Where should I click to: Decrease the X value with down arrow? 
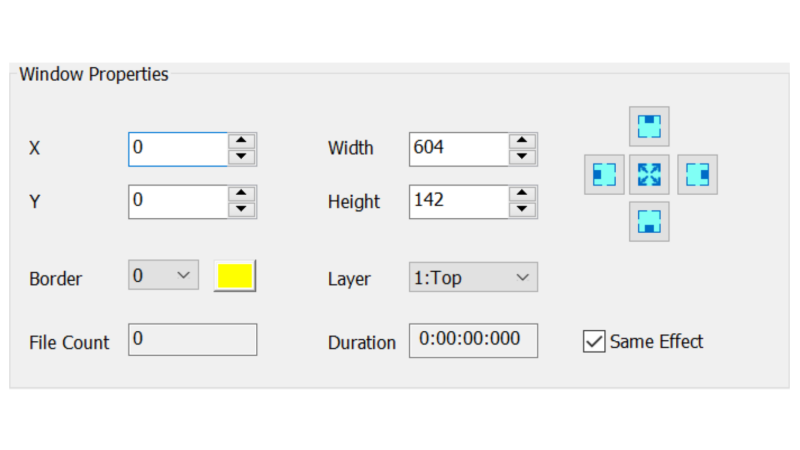pos(242,157)
